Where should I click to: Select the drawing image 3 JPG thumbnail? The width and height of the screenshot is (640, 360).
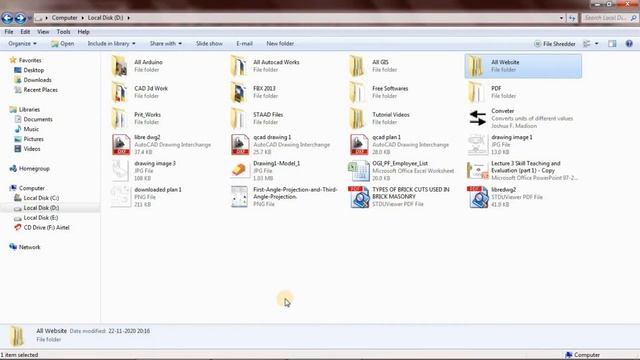(121, 171)
